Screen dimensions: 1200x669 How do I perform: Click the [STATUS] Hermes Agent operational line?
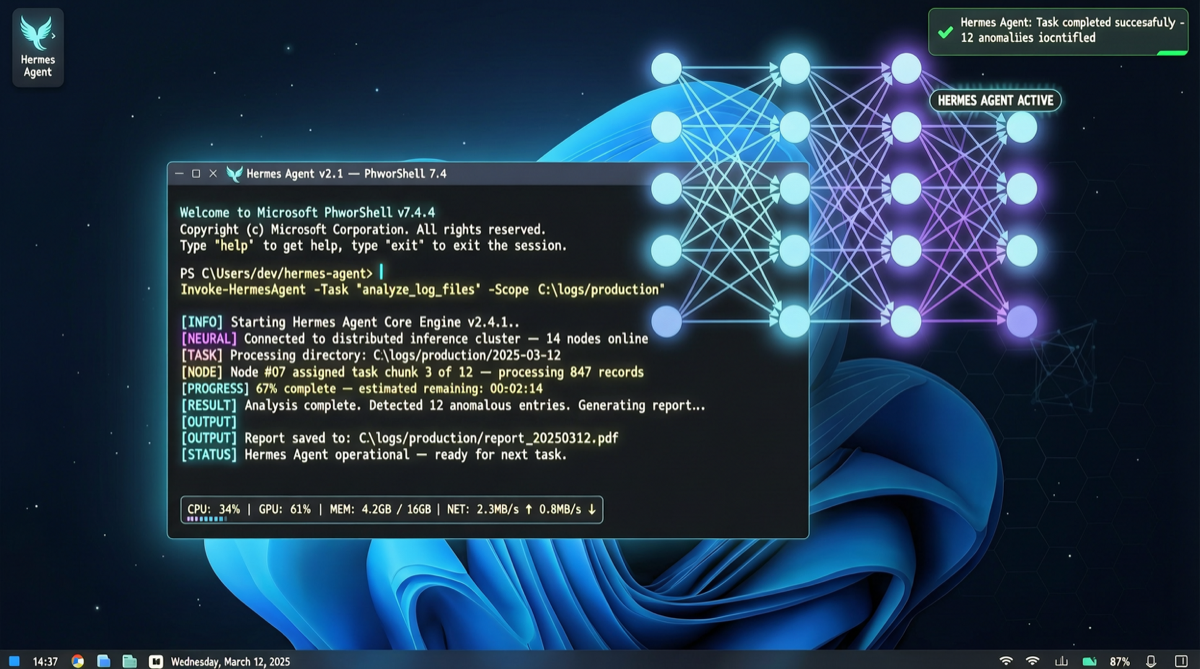[374, 454]
